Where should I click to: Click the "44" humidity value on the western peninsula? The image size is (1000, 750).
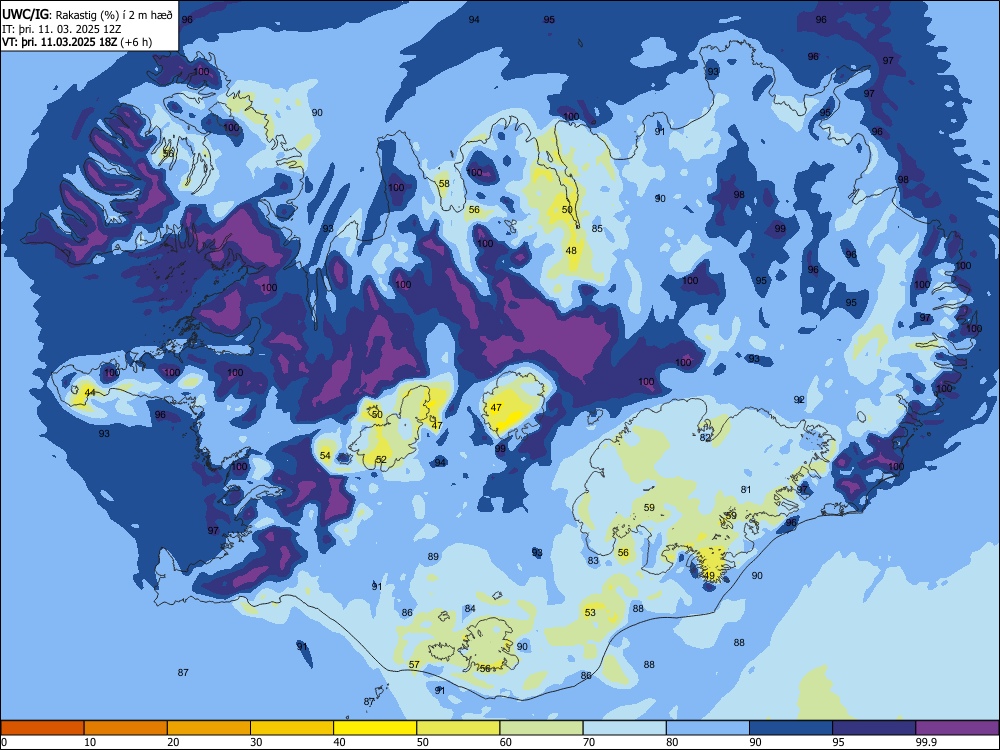[x=90, y=392]
